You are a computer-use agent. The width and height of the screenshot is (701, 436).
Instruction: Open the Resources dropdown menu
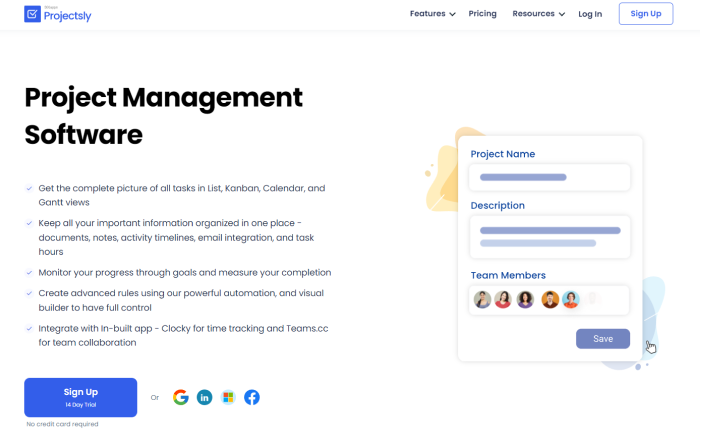[538, 14]
